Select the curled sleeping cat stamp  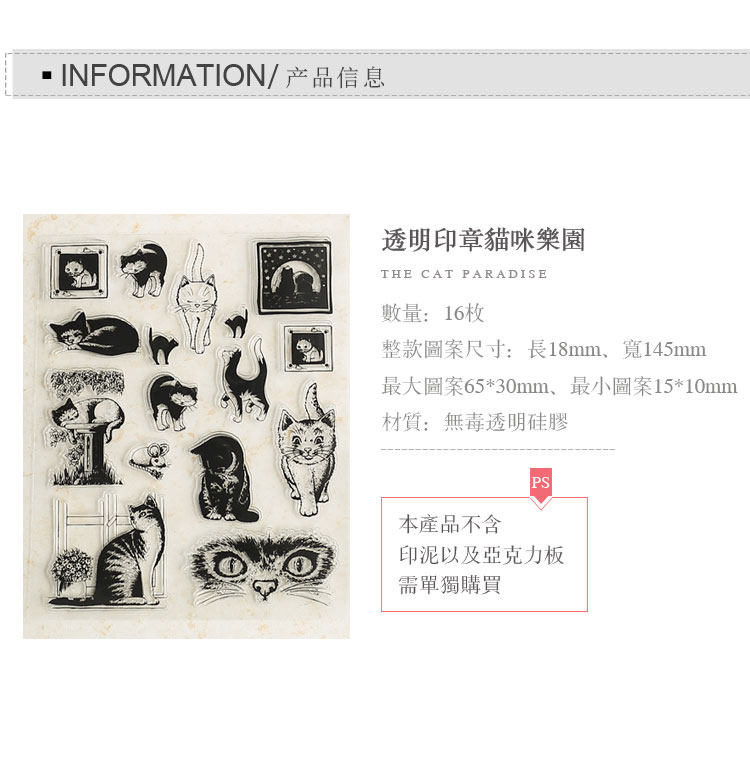click(94, 333)
